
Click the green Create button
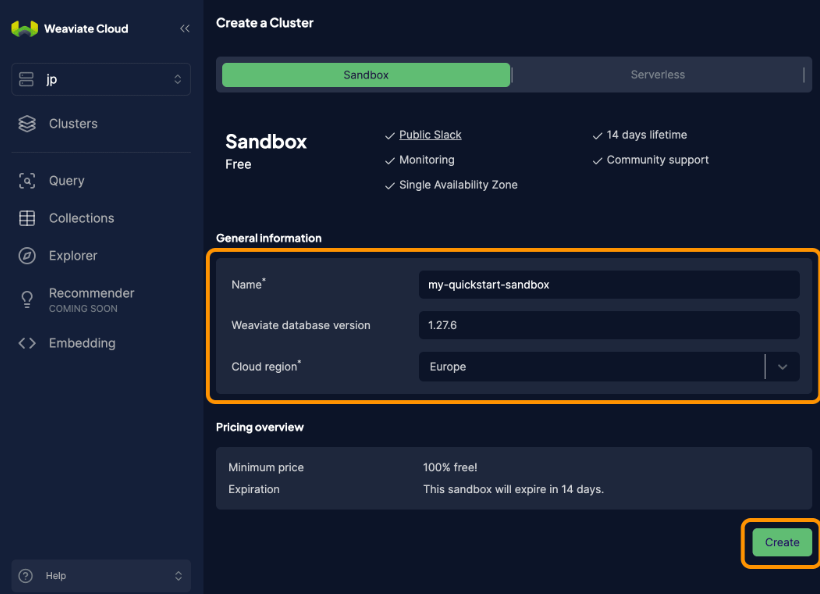pyautogui.click(x=782, y=542)
